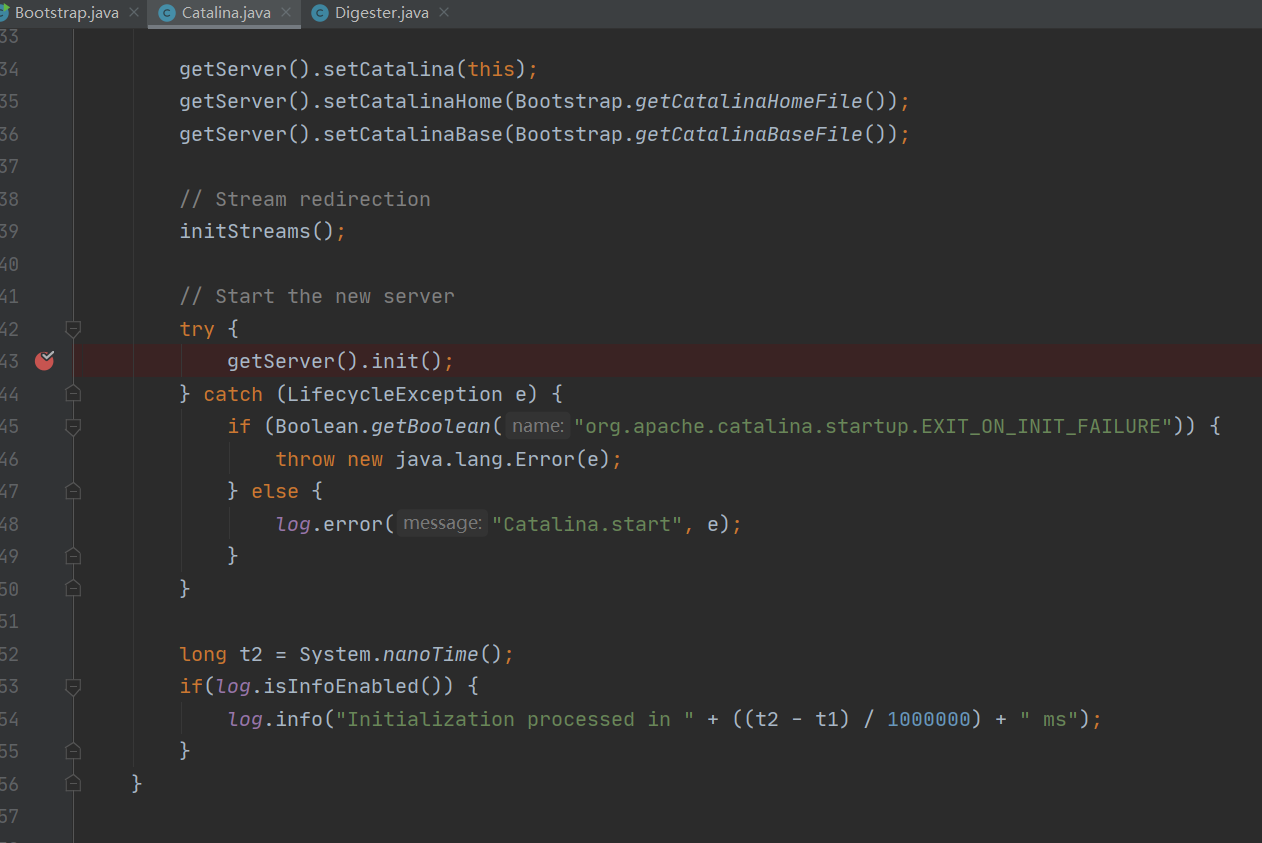Click the Catalina.java class file icon
This screenshot has width=1262, height=843.
tap(167, 13)
